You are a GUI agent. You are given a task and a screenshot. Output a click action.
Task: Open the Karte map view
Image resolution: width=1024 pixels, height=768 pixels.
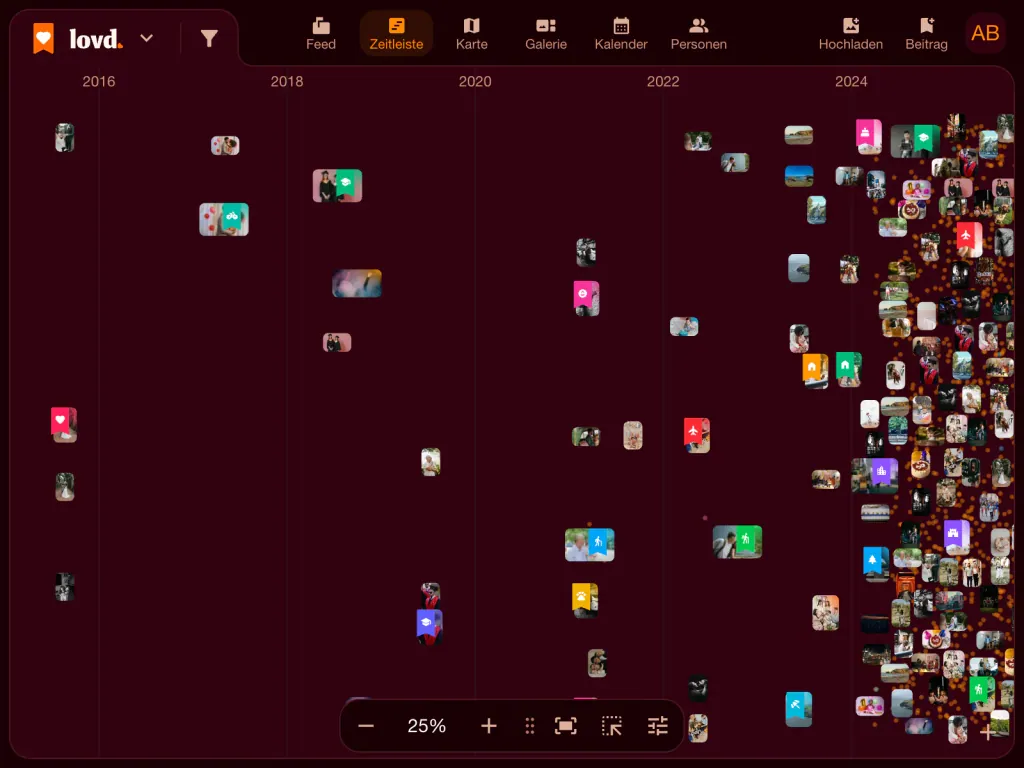click(x=472, y=34)
